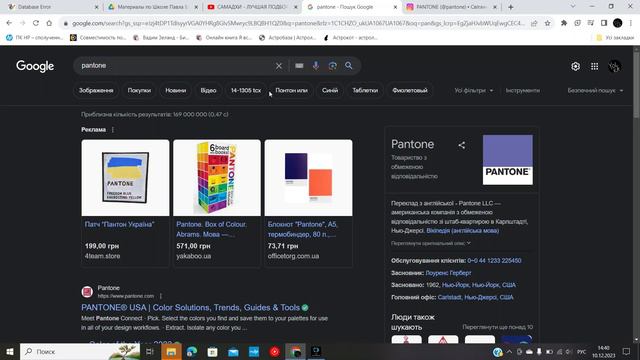Open the on-screen keyboard icon in search box

pyautogui.click(x=299, y=66)
